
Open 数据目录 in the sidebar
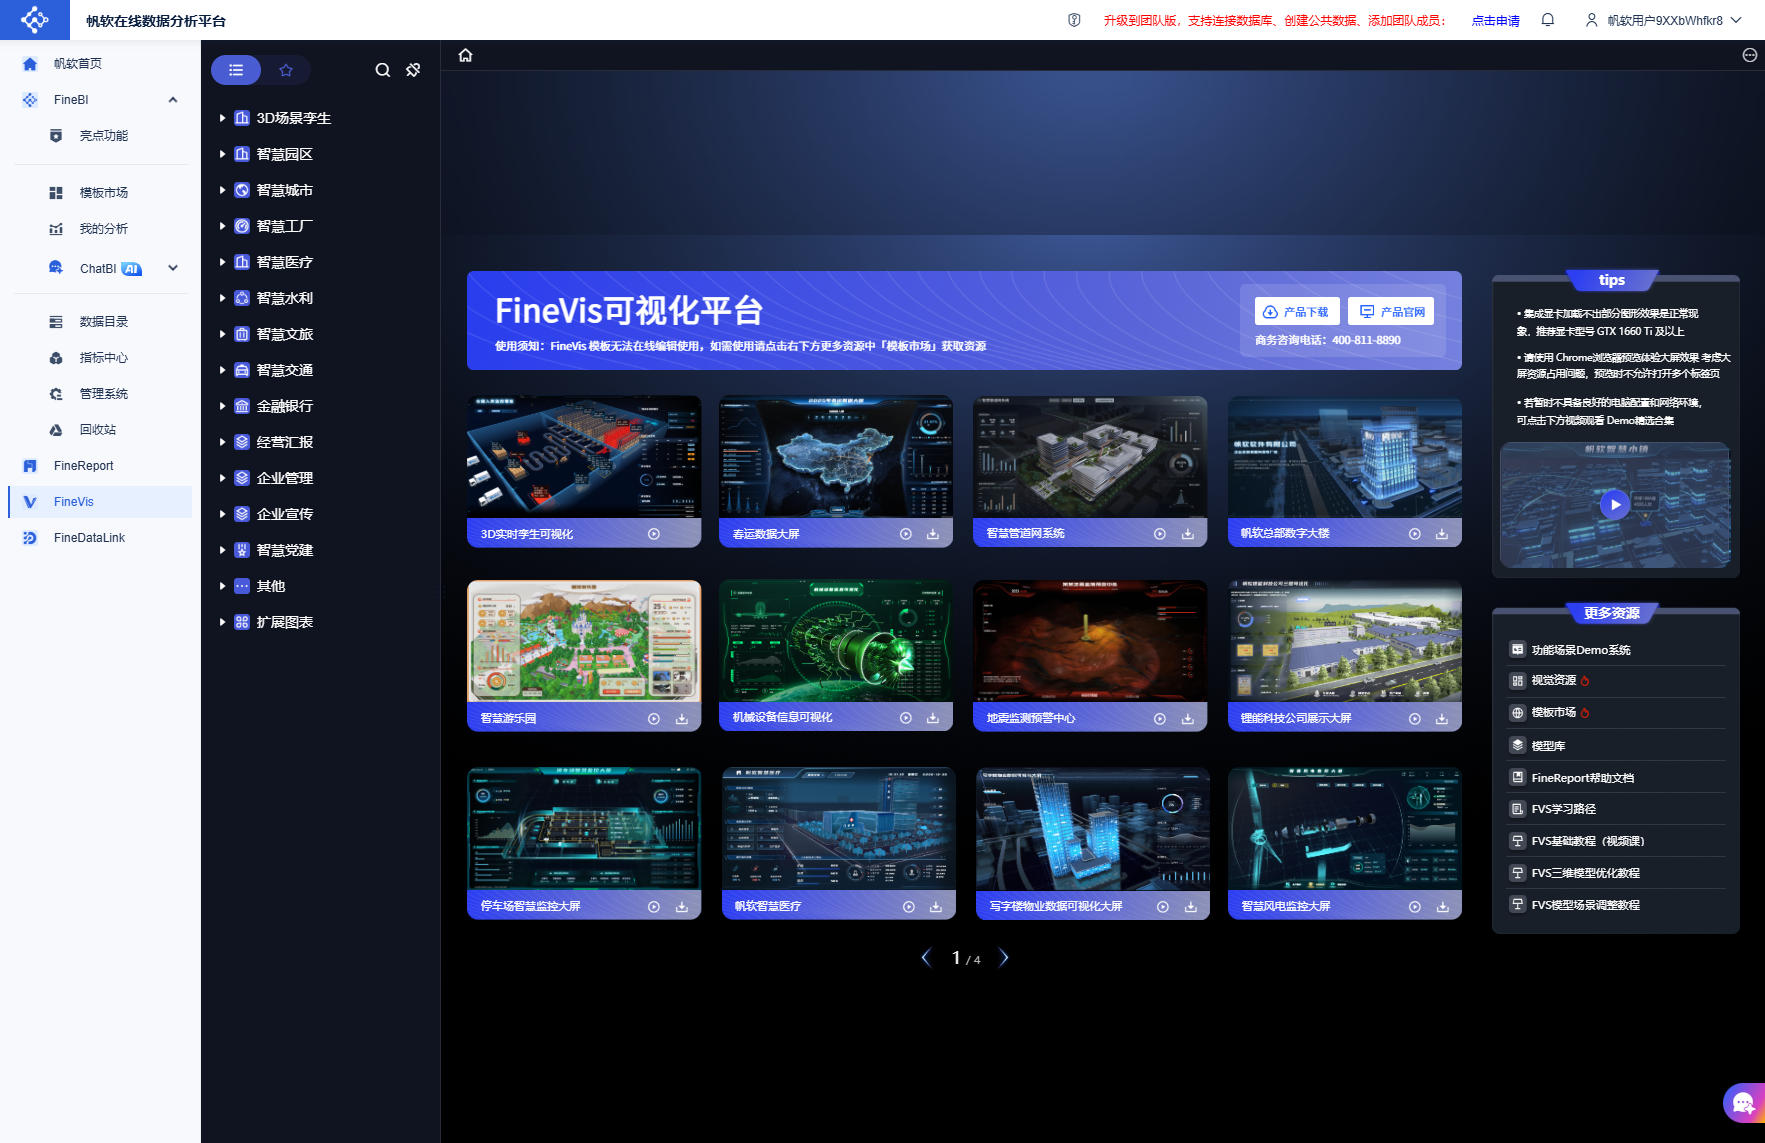(102, 322)
